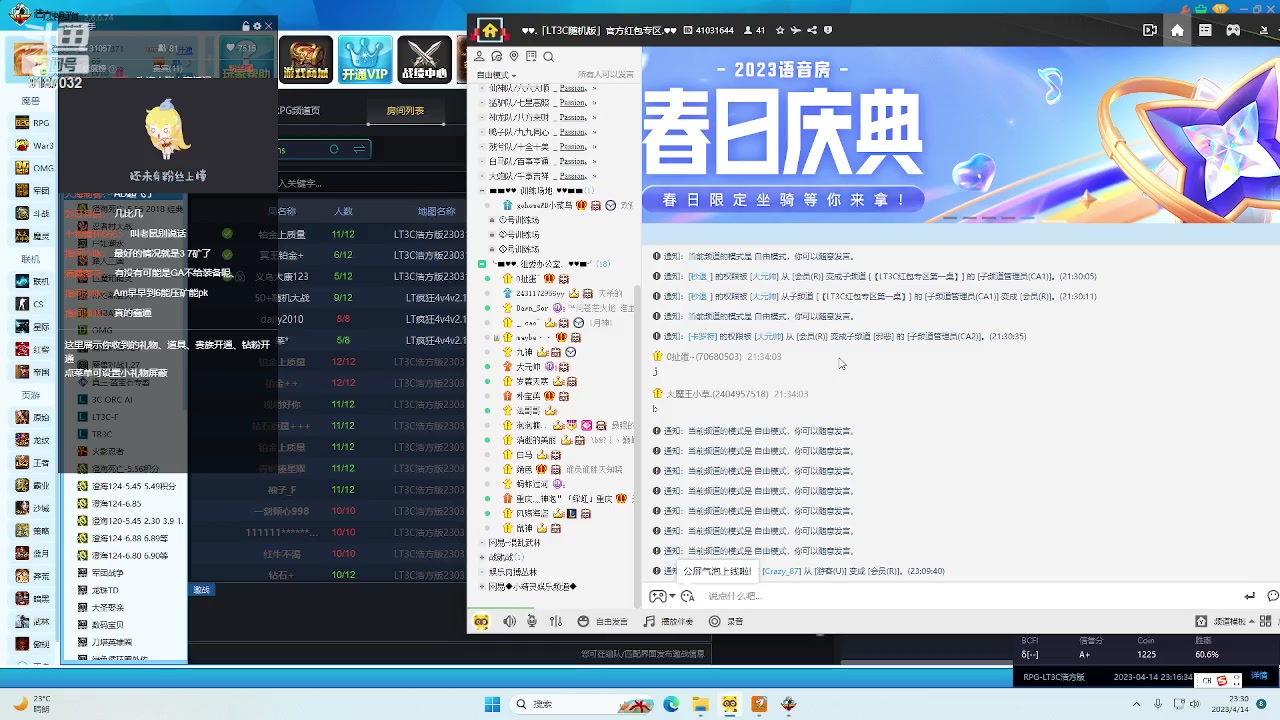Focus the room keyword search field
Viewport: 1280px width, 720px height.
click(370, 183)
